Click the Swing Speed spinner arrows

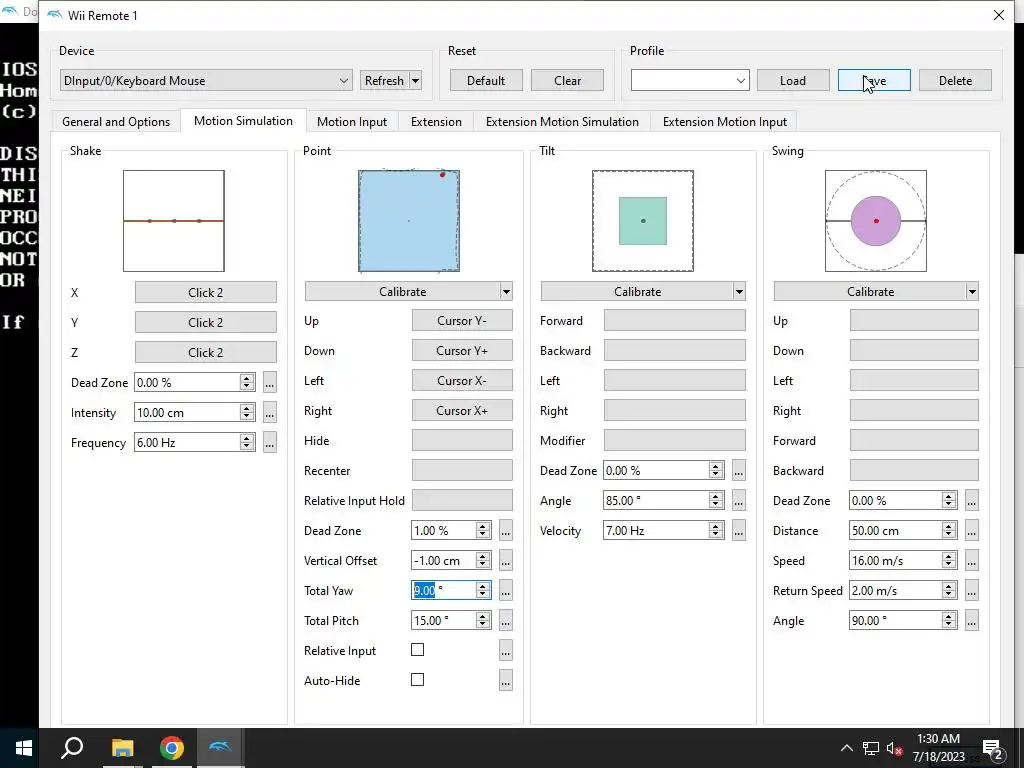click(949, 561)
